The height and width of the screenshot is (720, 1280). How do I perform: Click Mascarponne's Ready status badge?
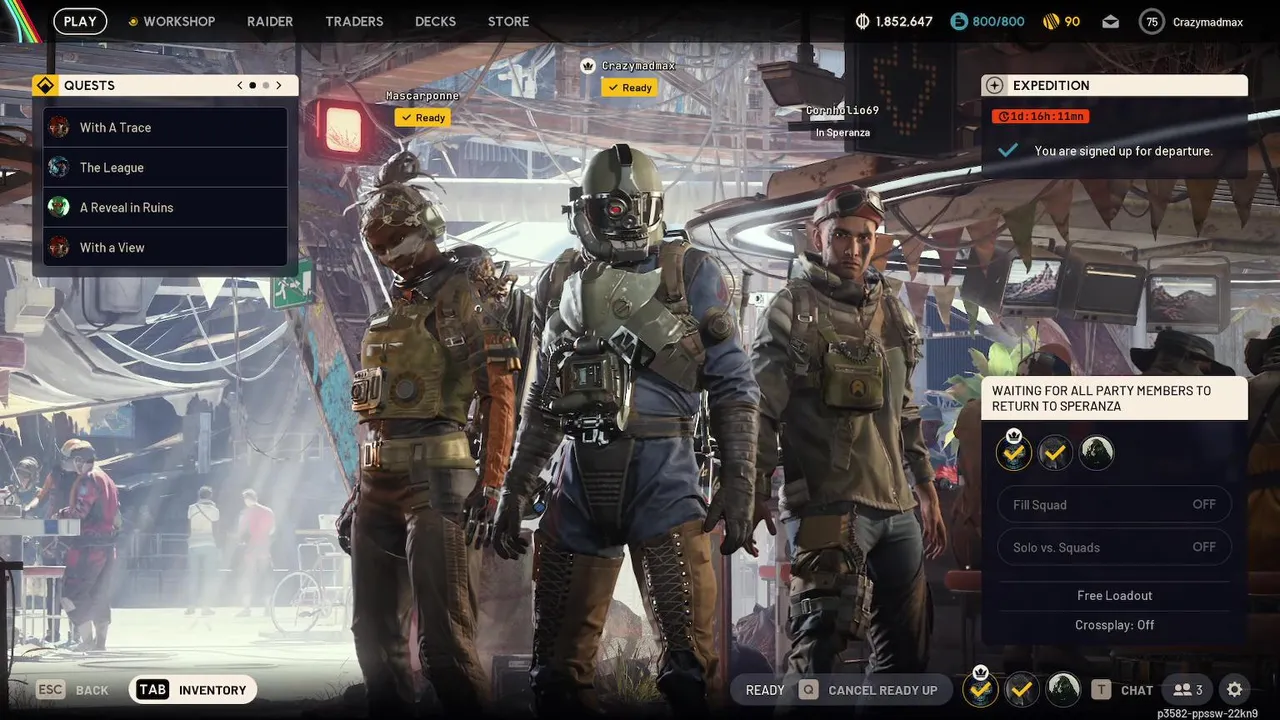click(422, 117)
